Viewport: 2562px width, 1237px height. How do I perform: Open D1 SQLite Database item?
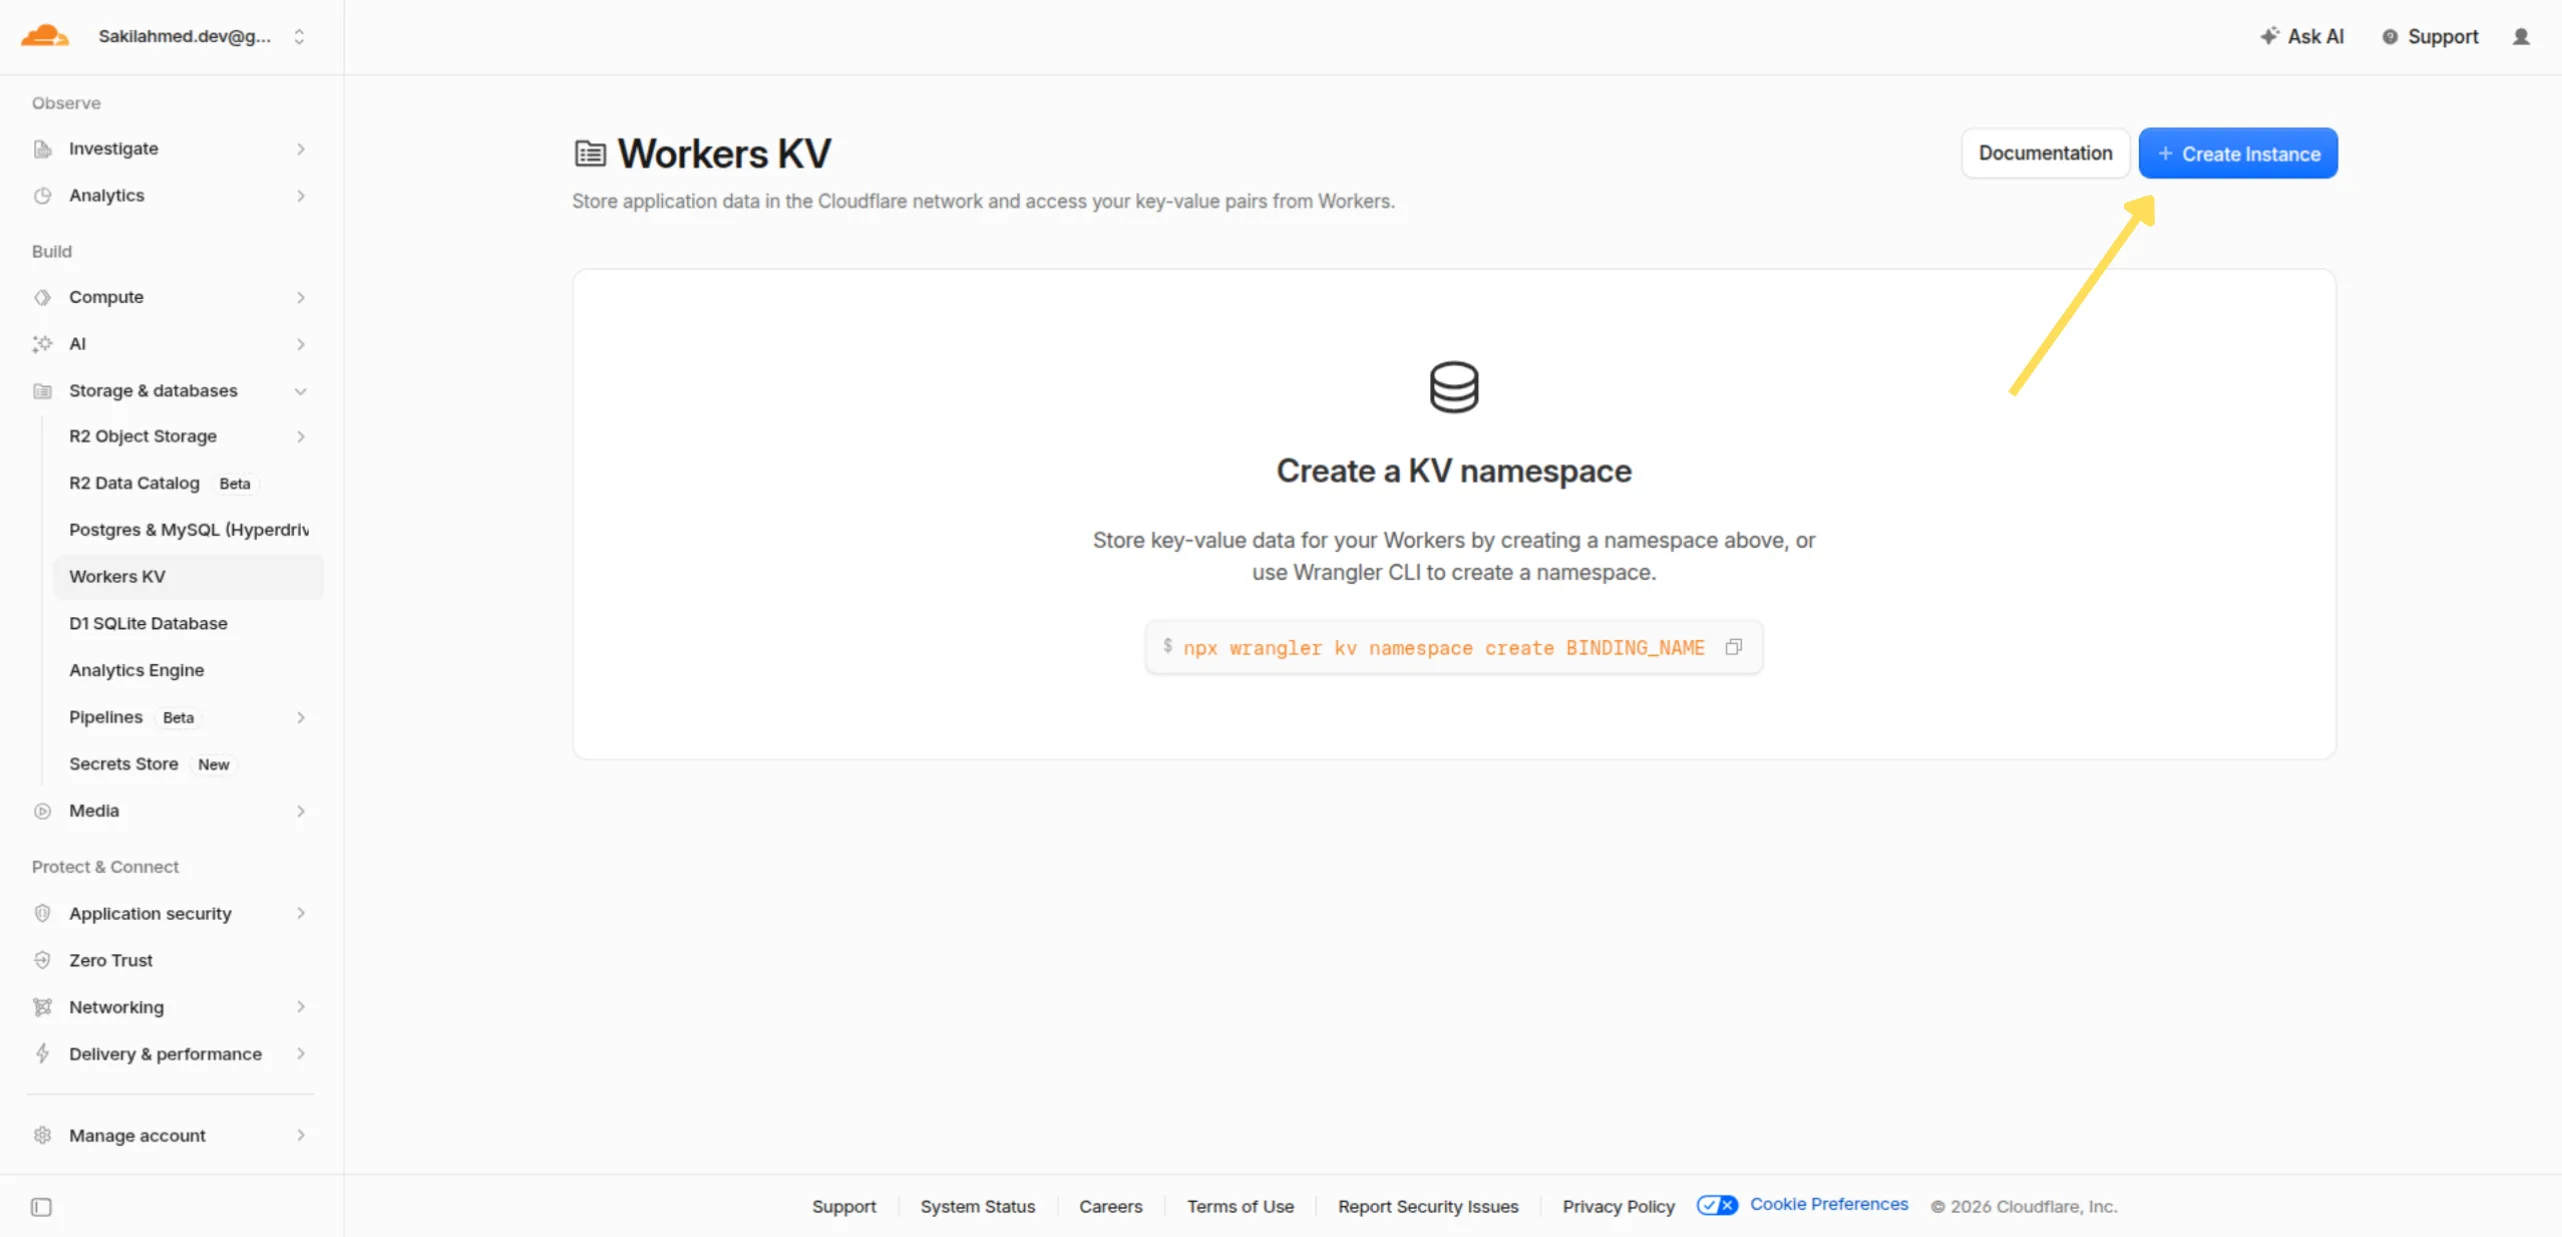[188, 624]
